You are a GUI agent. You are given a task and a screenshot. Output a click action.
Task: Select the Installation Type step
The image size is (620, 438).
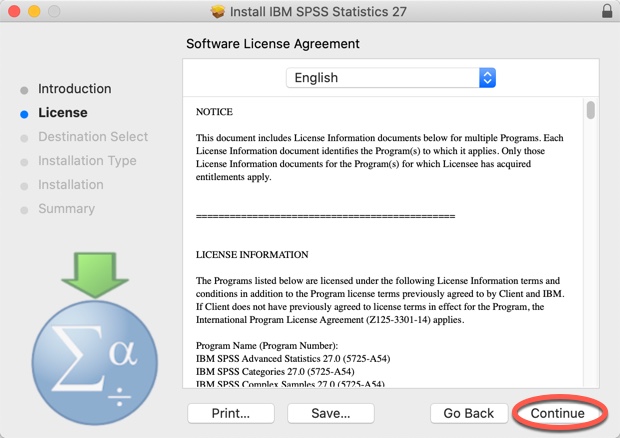[87, 160]
